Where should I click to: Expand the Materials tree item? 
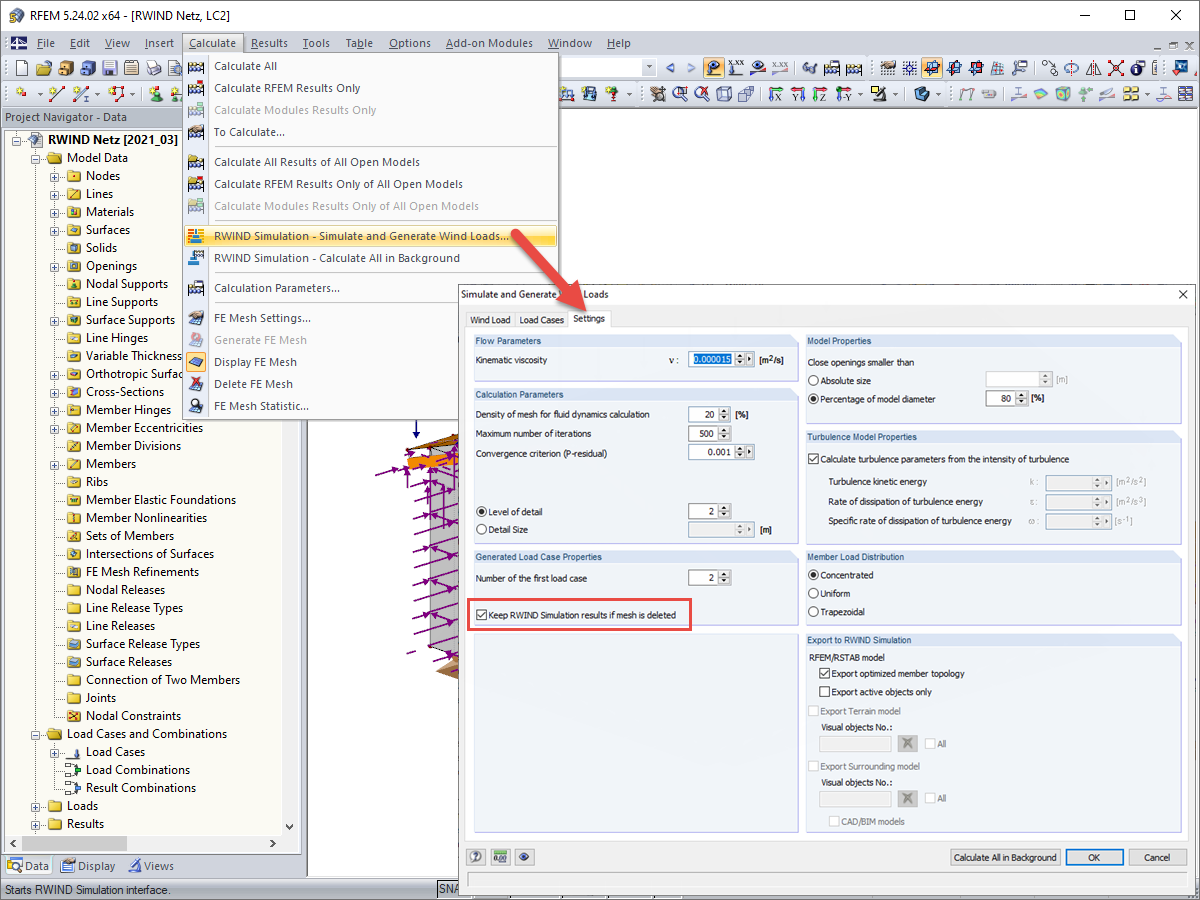pos(55,212)
